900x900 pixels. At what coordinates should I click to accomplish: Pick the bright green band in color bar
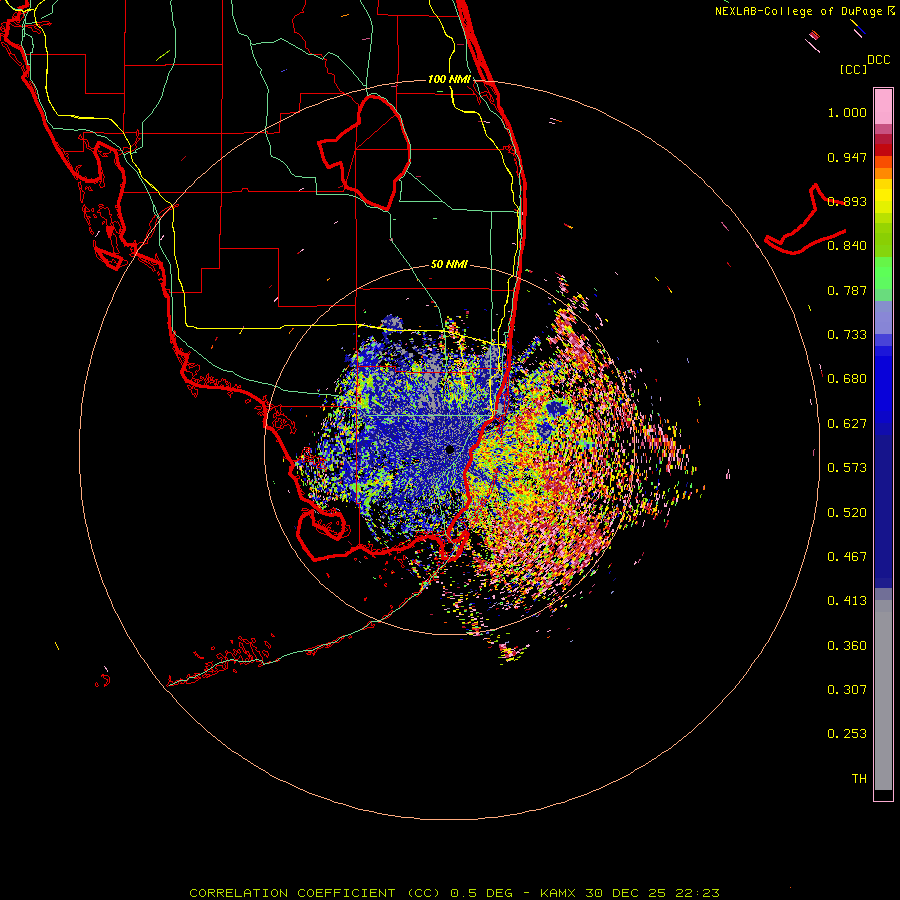883,273
